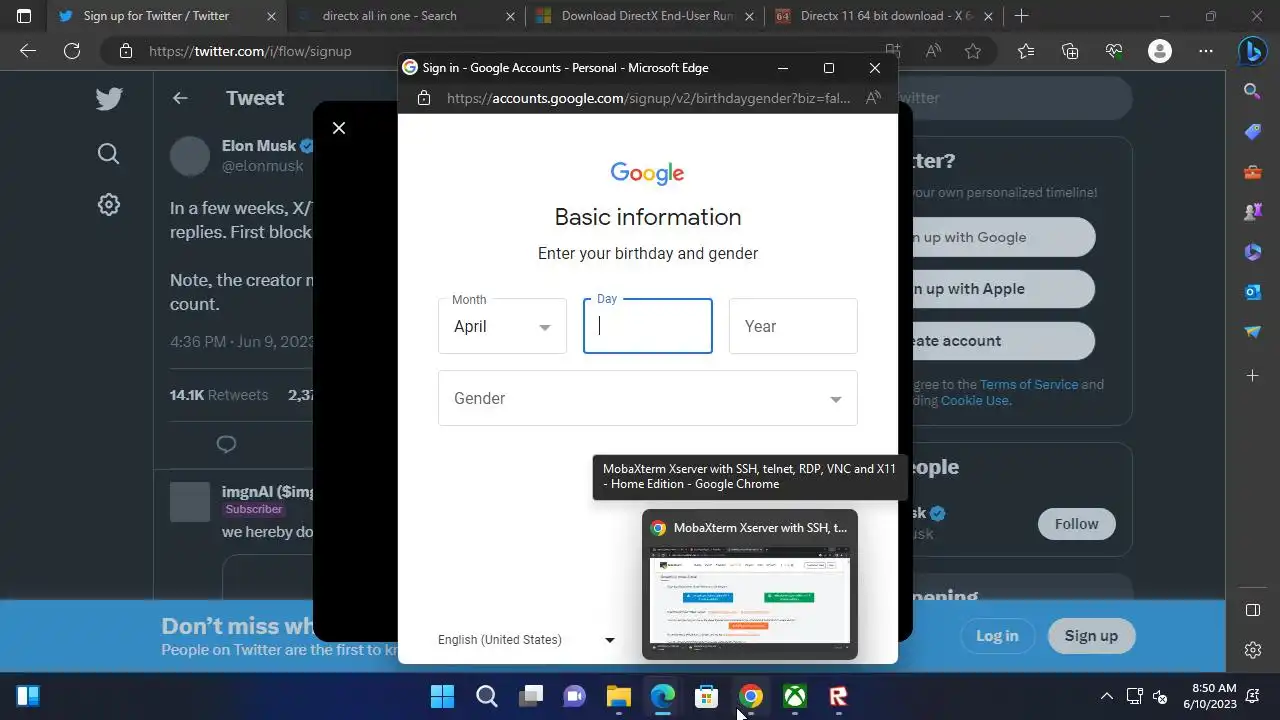1280x720 pixels.
Task: Click 14.1K Retweets count
Action: [x=219, y=395]
